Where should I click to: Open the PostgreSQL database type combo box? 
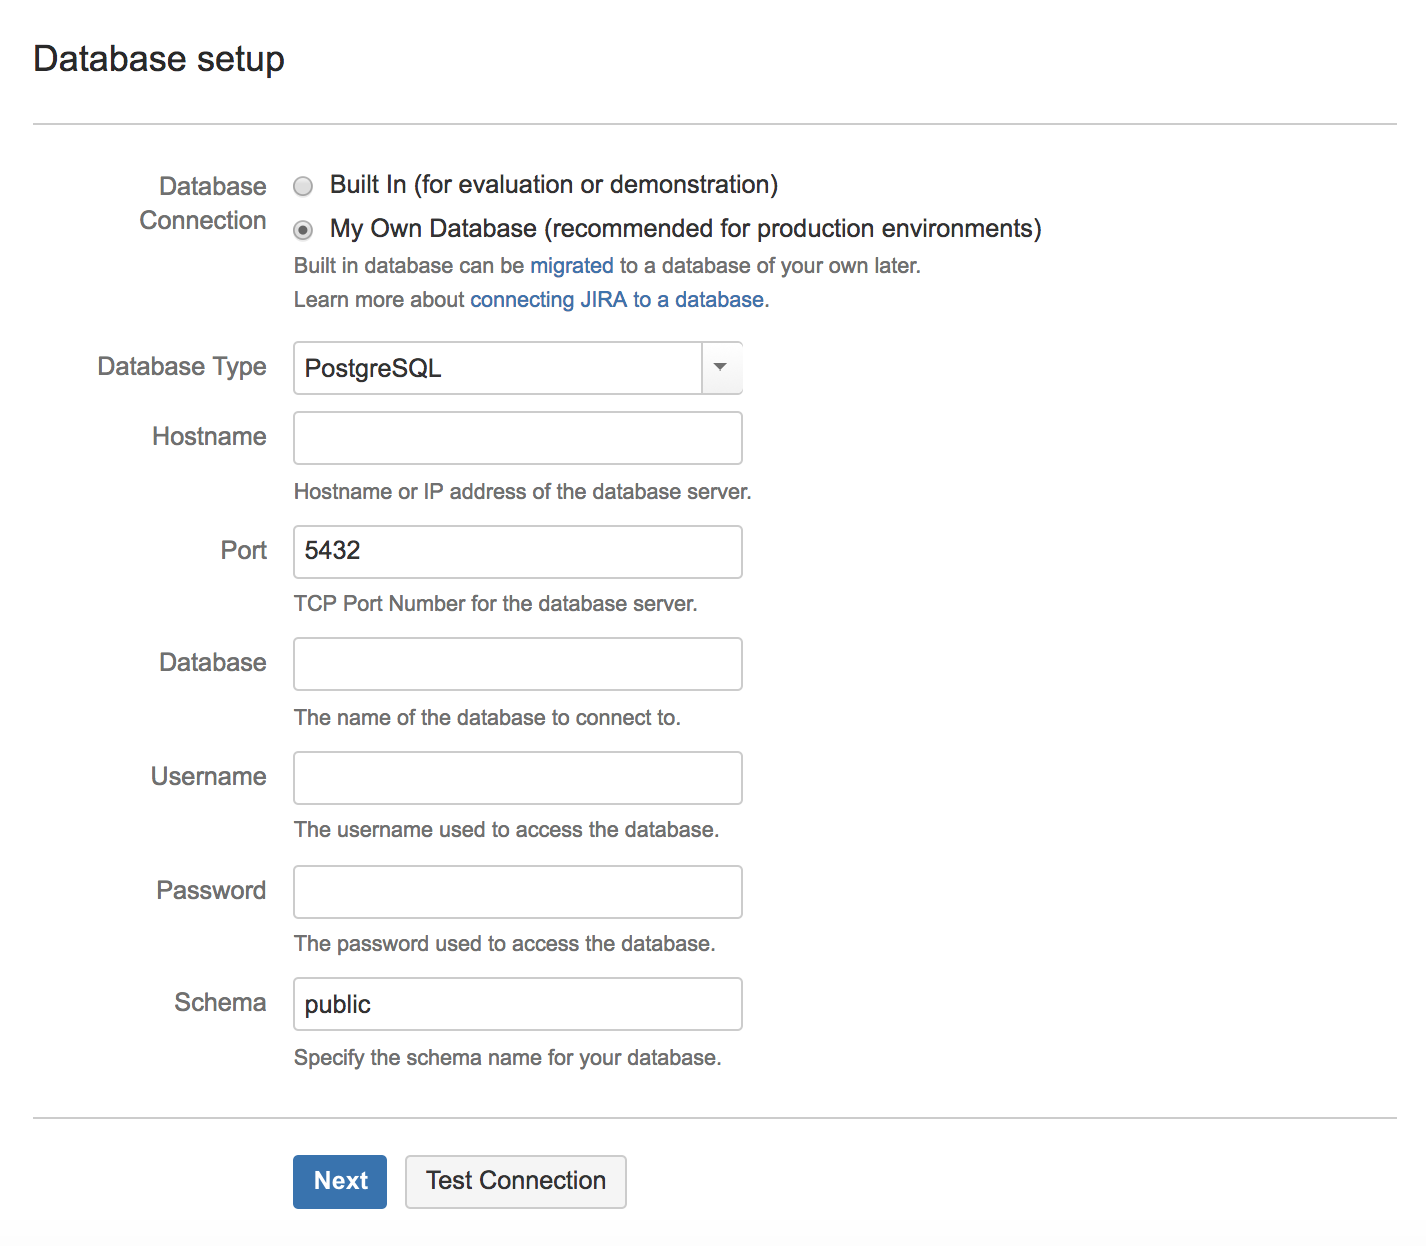(518, 368)
